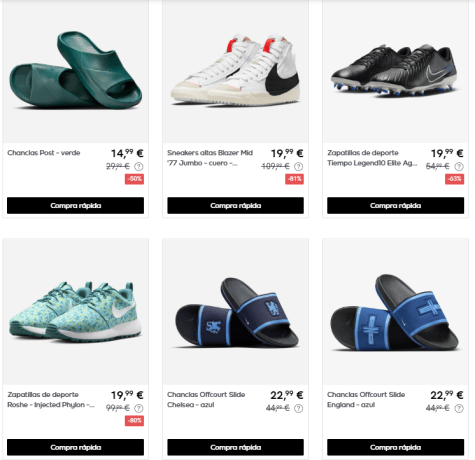
Task: Click Compra rápida for Roshe Injected Phylon
Action: 75,447
